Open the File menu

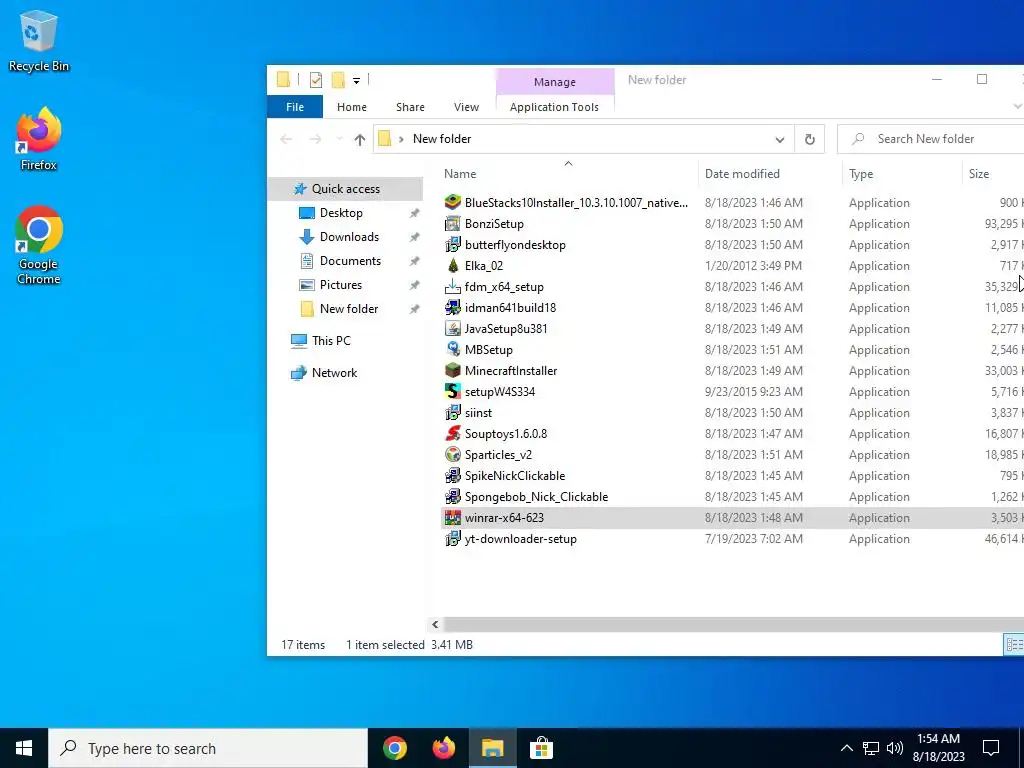[x=295, y=107]
